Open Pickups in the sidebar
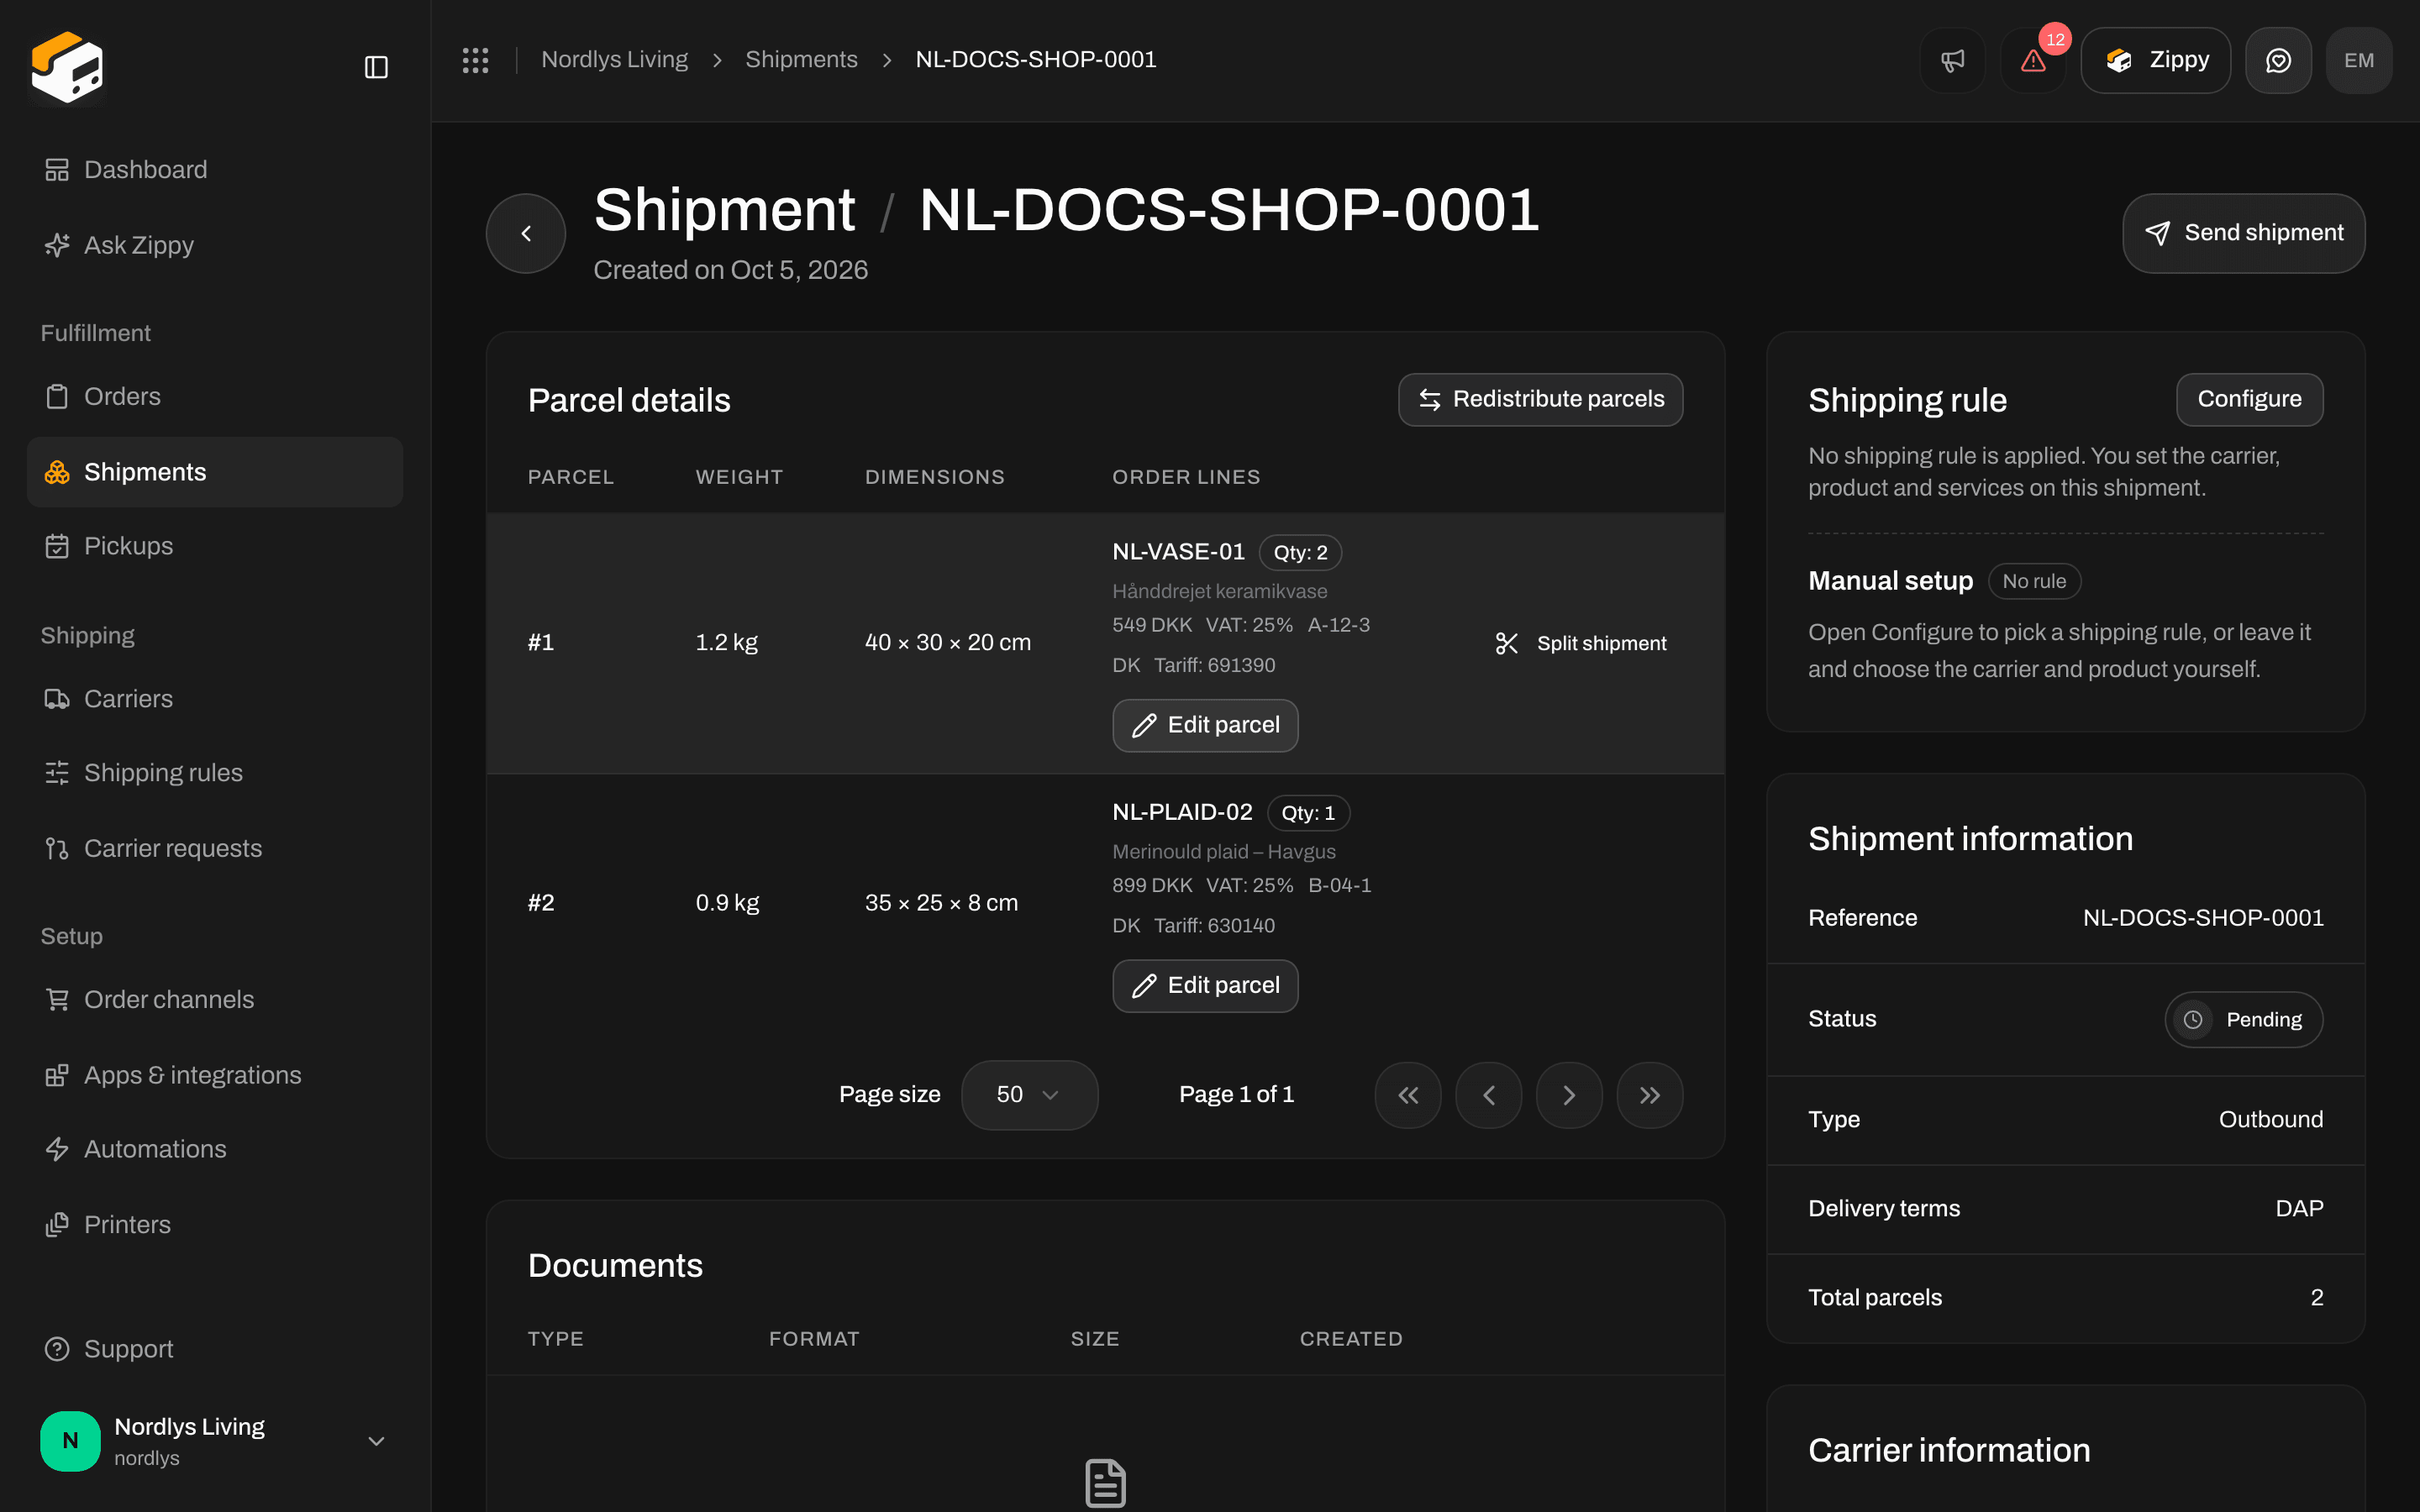This screenshot has height=1512, width=2420. pos(215,546)
